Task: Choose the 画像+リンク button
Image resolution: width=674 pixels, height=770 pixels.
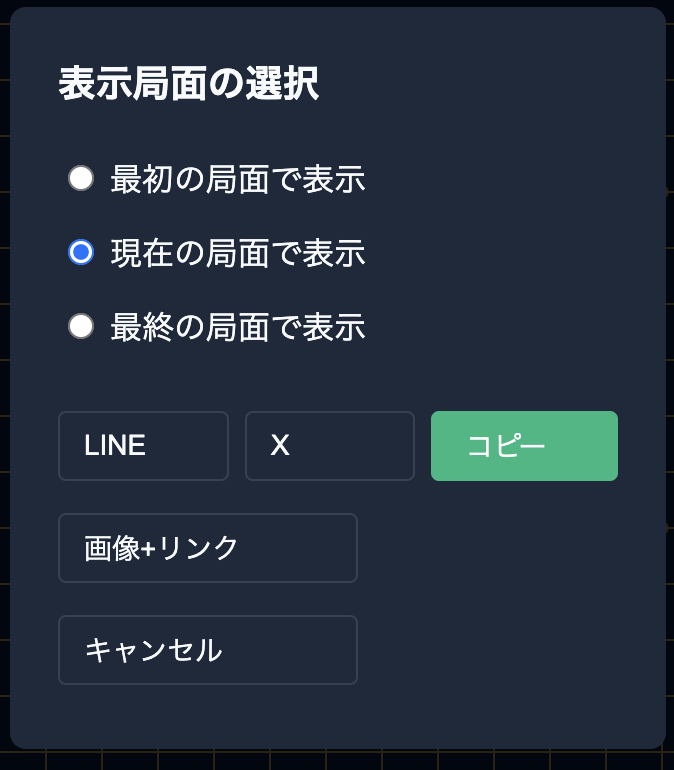Action: coord(208,548)
